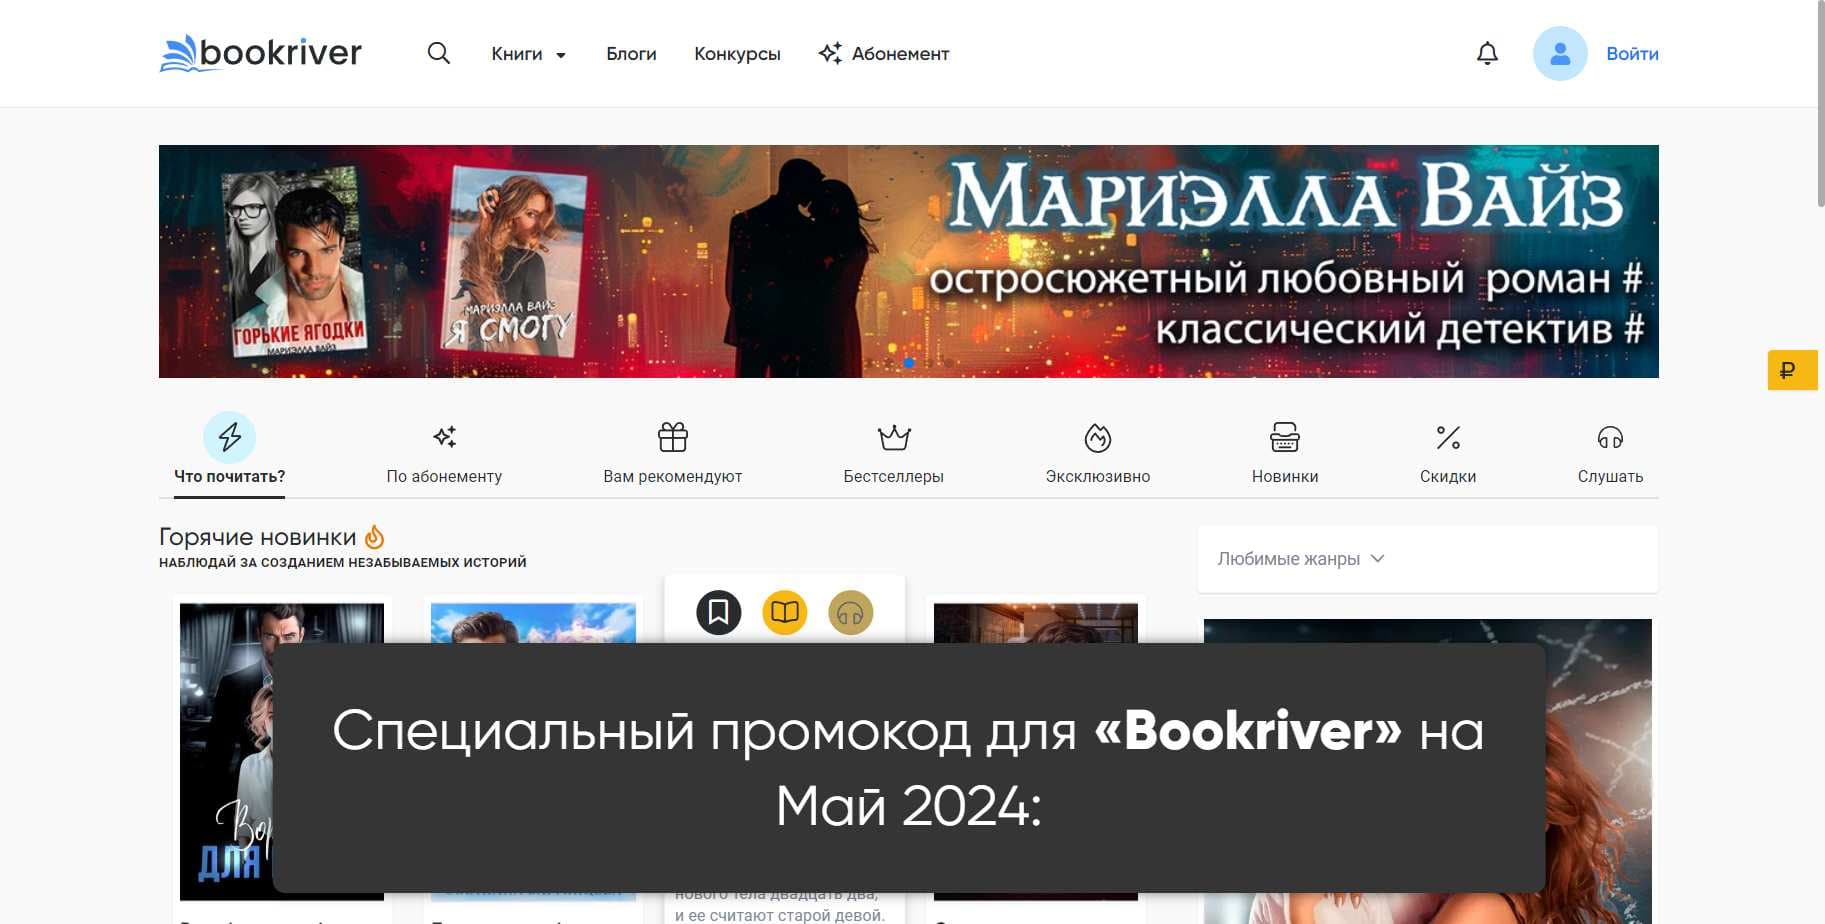Click the bookriver logo
Image resolution: width=1825 pixels, height=924 pixels.
click(x=261, y=53)
